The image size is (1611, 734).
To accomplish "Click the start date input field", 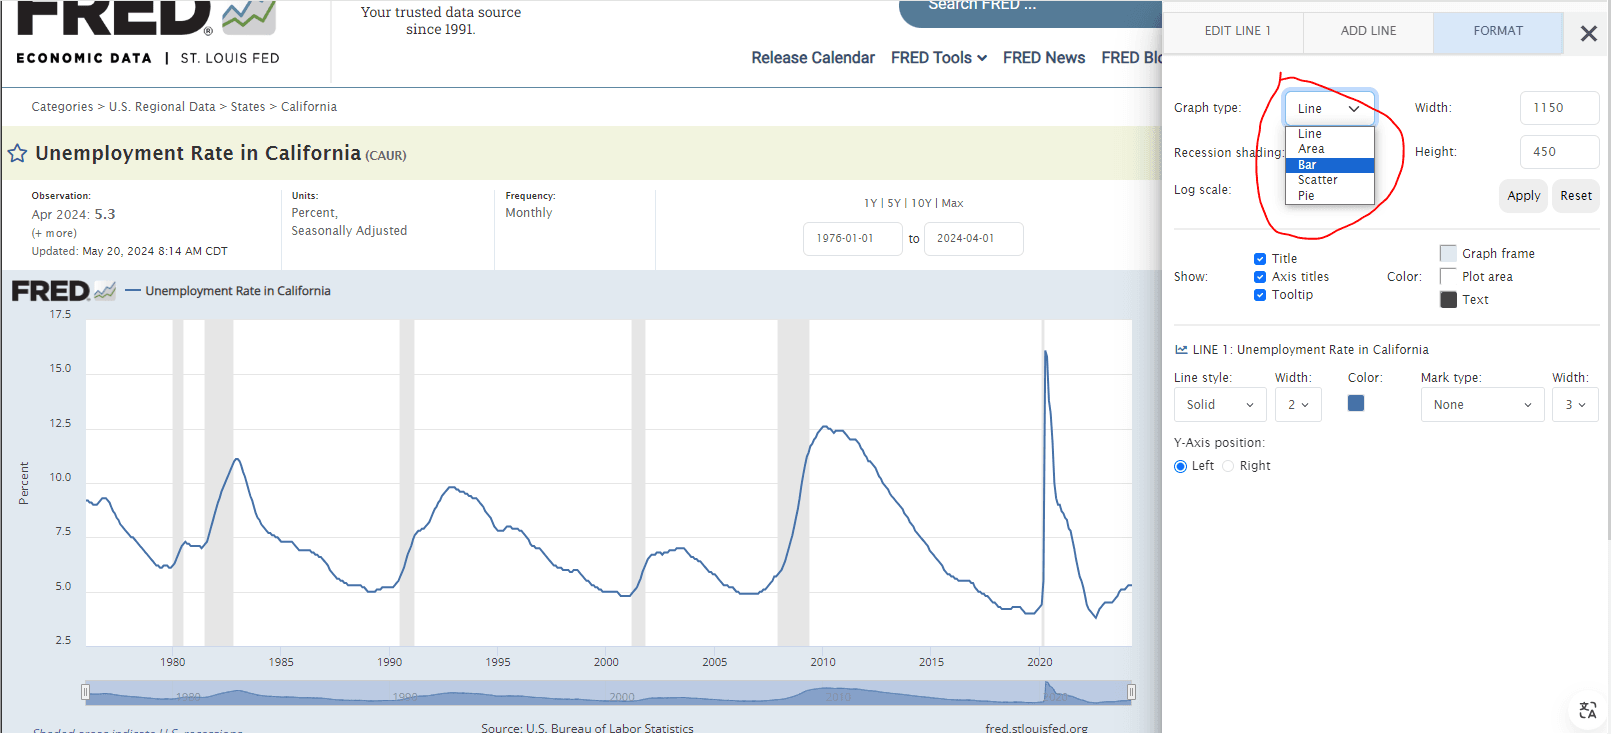I will click(x=852, y=239).
